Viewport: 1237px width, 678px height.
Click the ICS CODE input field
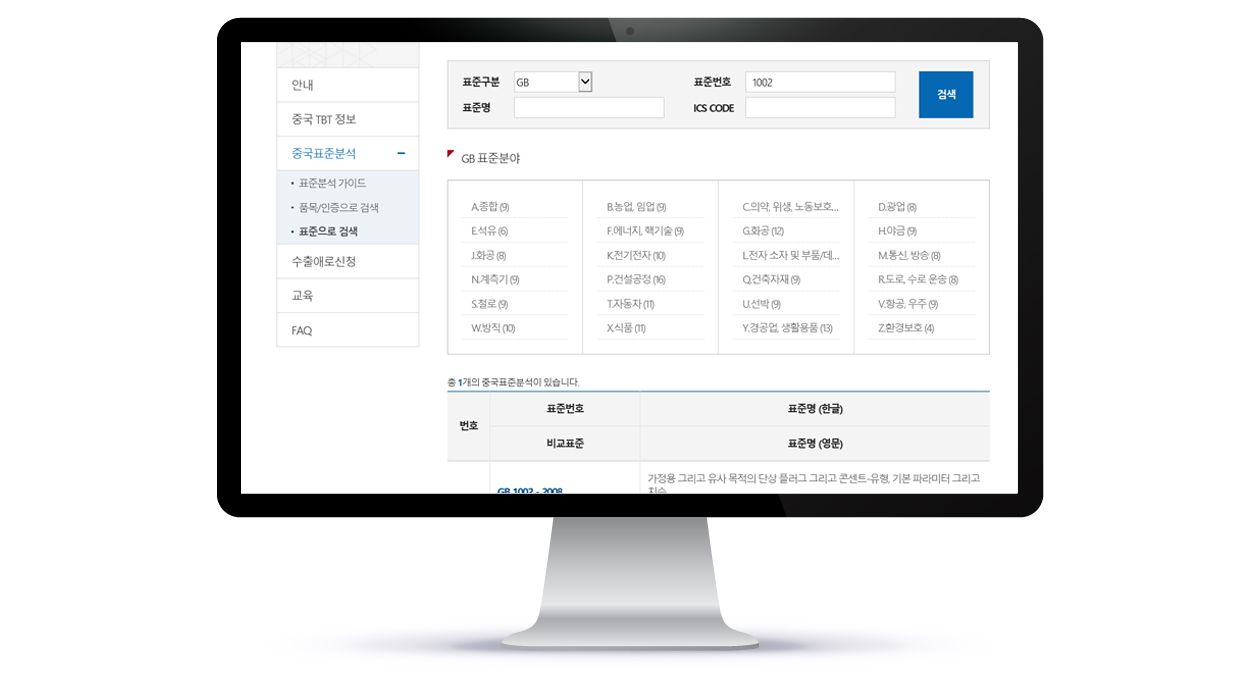pos(820,108)
